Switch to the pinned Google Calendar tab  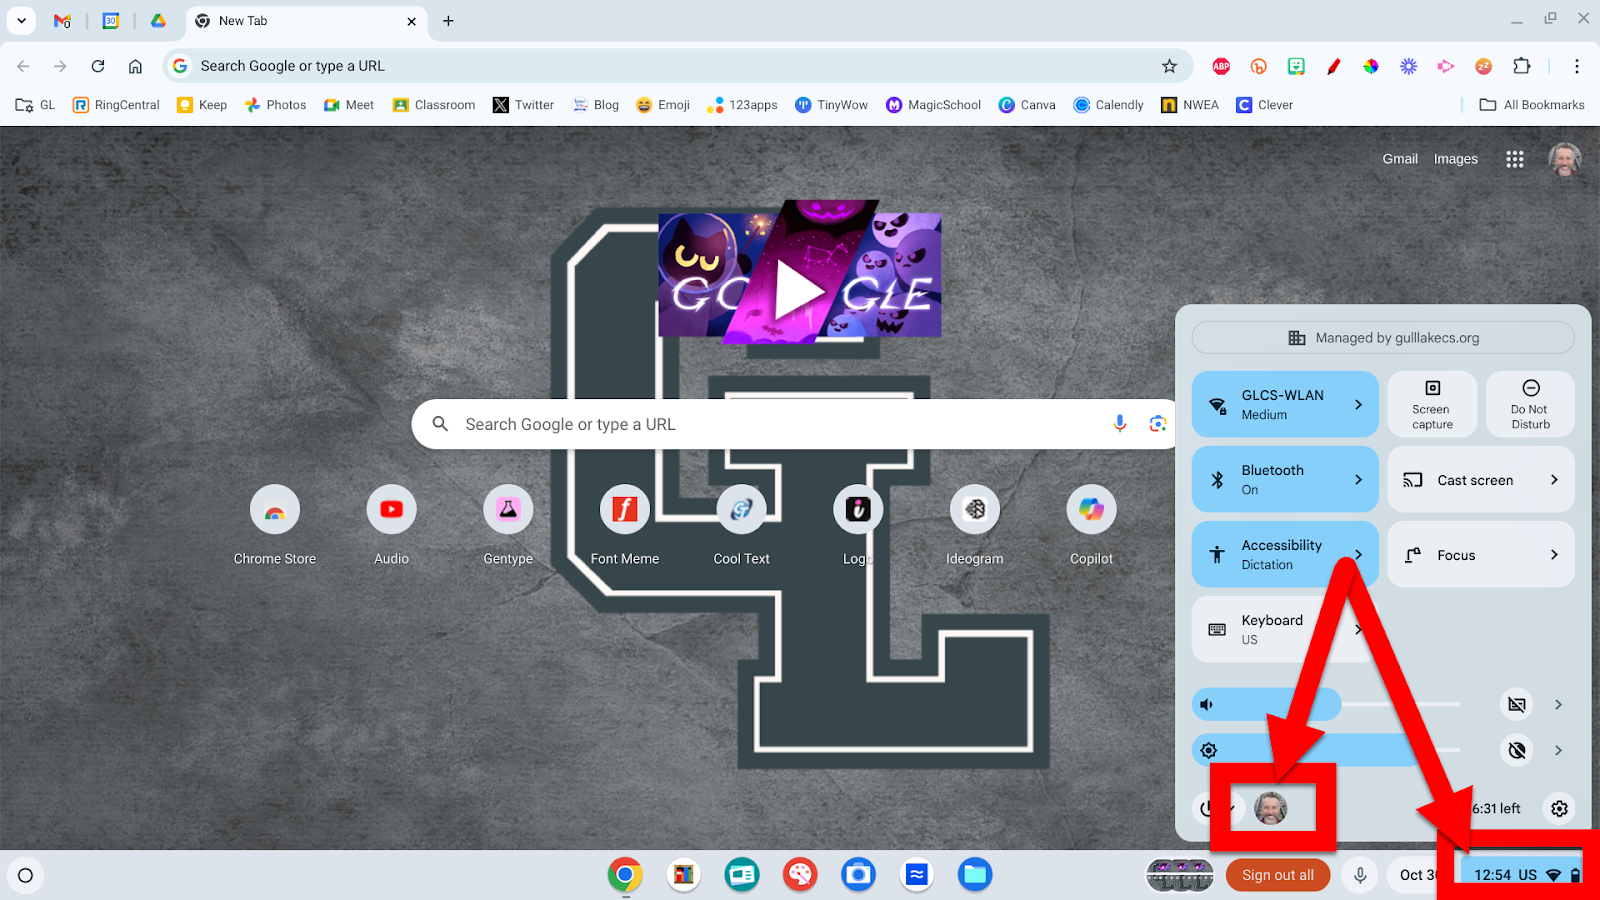tap(111, 21)
